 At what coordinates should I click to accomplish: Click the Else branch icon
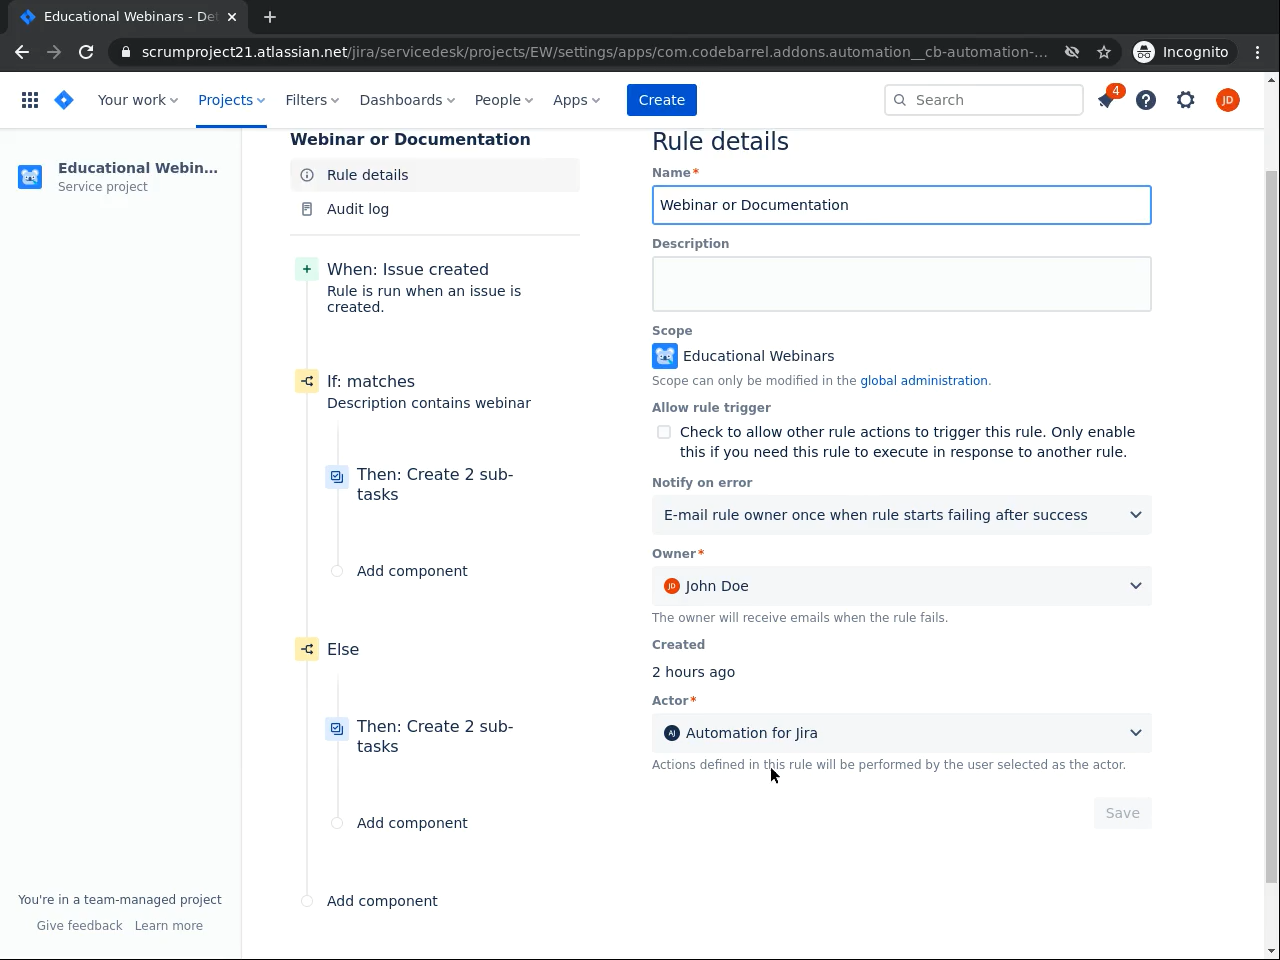[x=307, y=649]
